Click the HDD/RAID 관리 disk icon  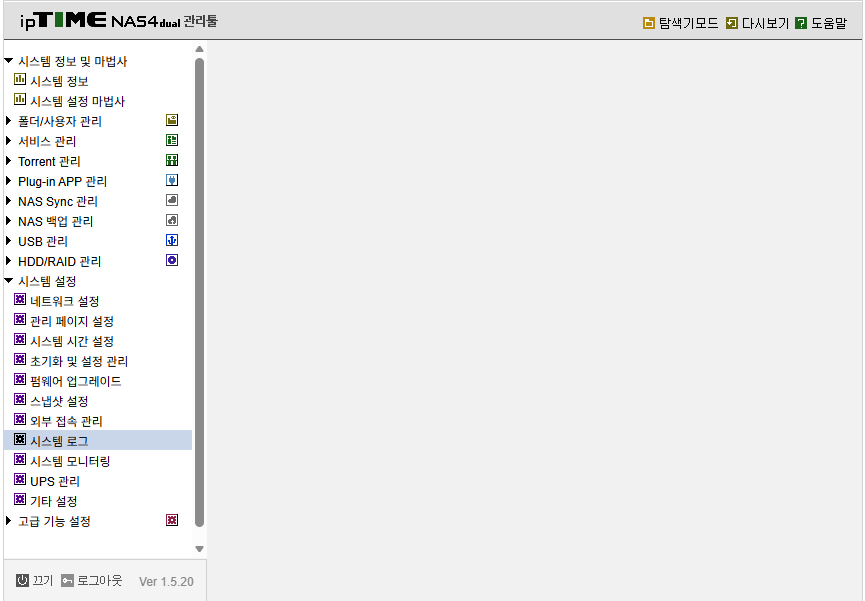pos(172,260)
